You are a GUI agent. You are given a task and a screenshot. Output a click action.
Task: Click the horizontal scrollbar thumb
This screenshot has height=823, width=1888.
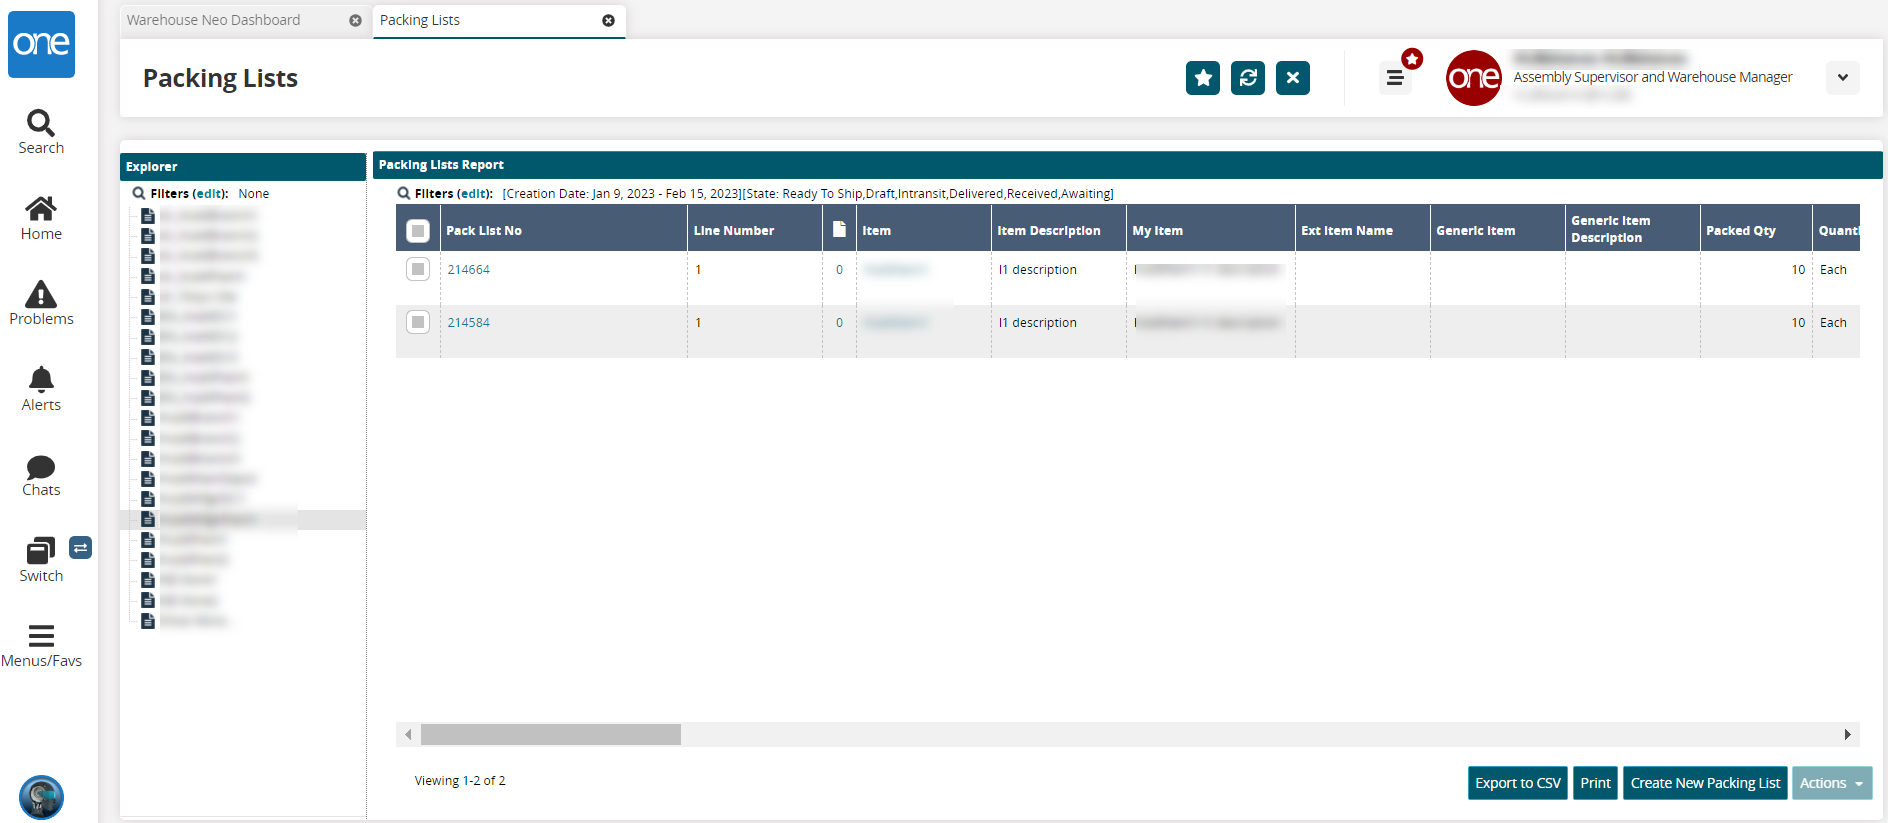click(551, 735)
